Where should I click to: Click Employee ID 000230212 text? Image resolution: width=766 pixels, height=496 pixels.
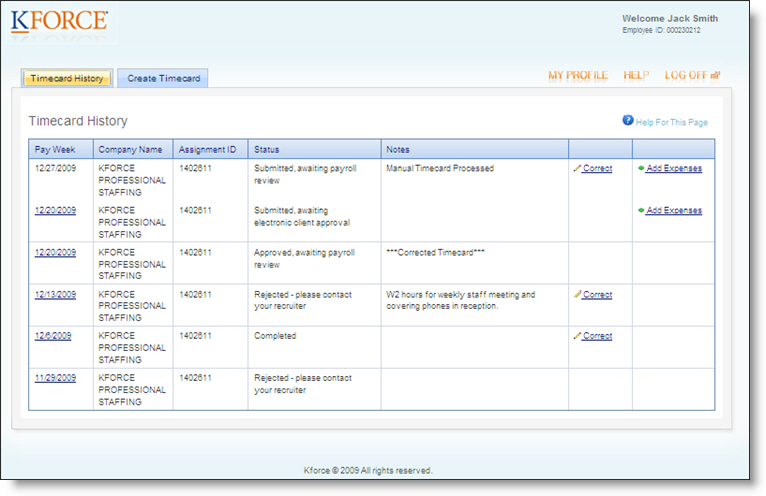pos(661,30)
